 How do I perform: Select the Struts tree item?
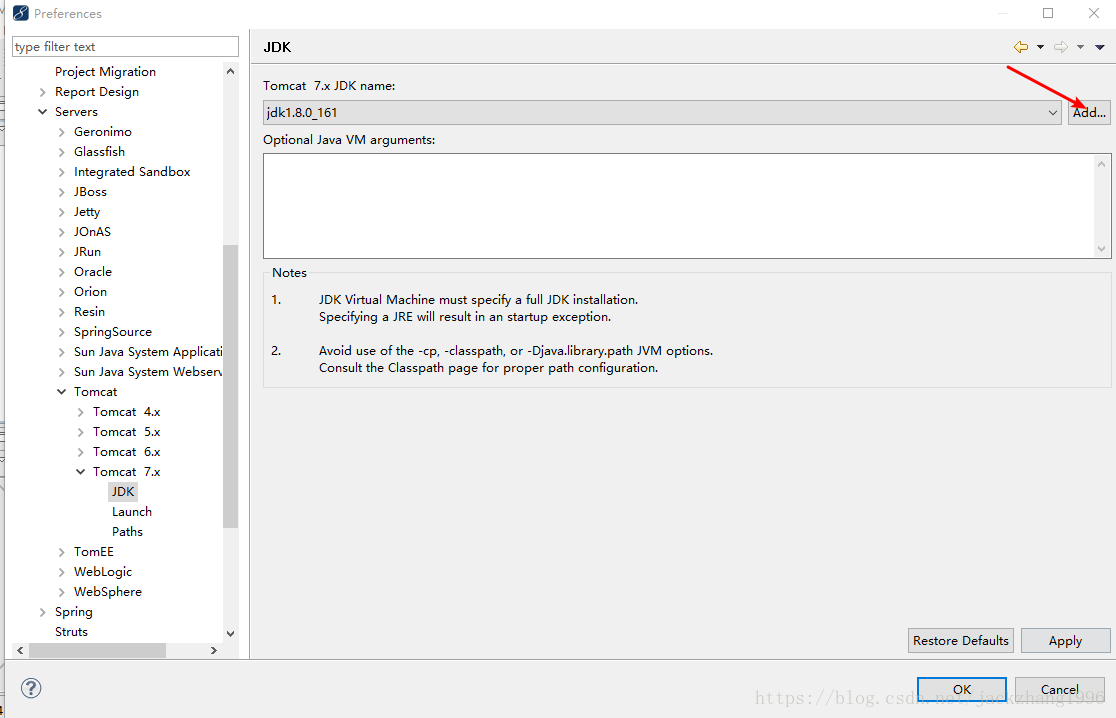(71, 632)
